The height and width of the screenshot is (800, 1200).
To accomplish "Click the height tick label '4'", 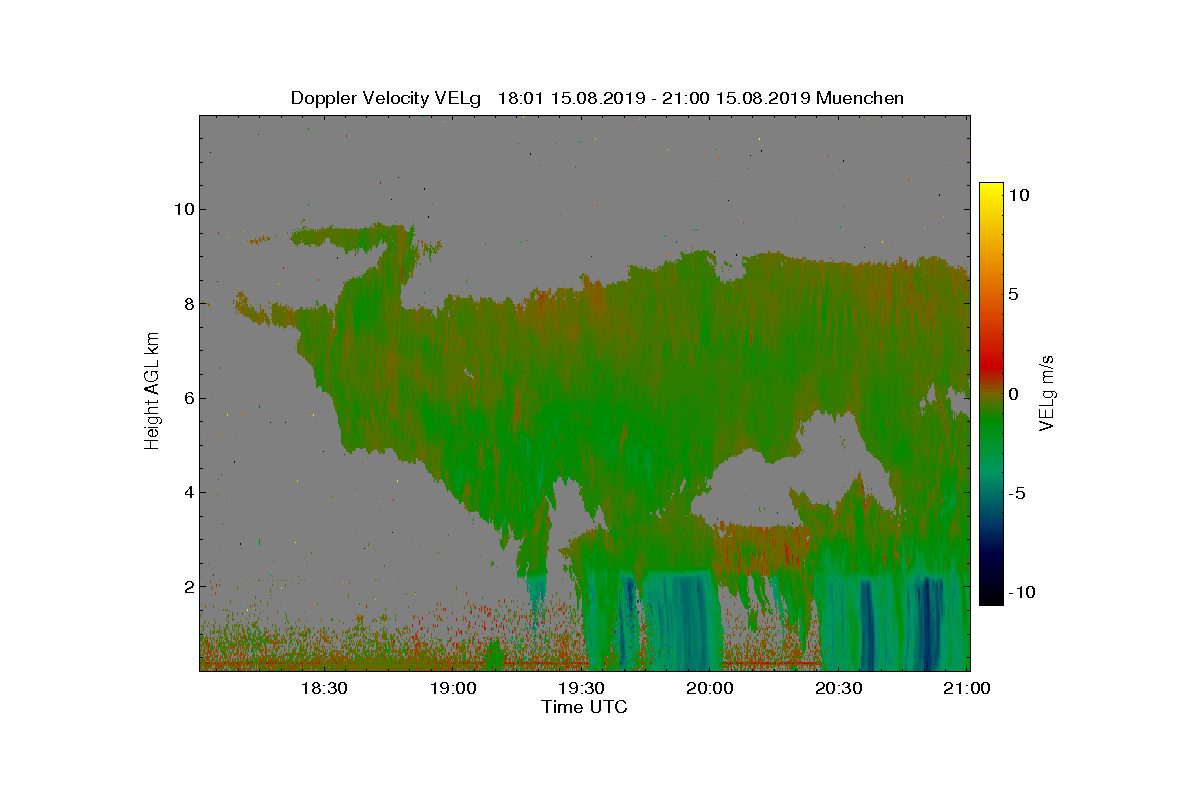I will coord(187,492).
